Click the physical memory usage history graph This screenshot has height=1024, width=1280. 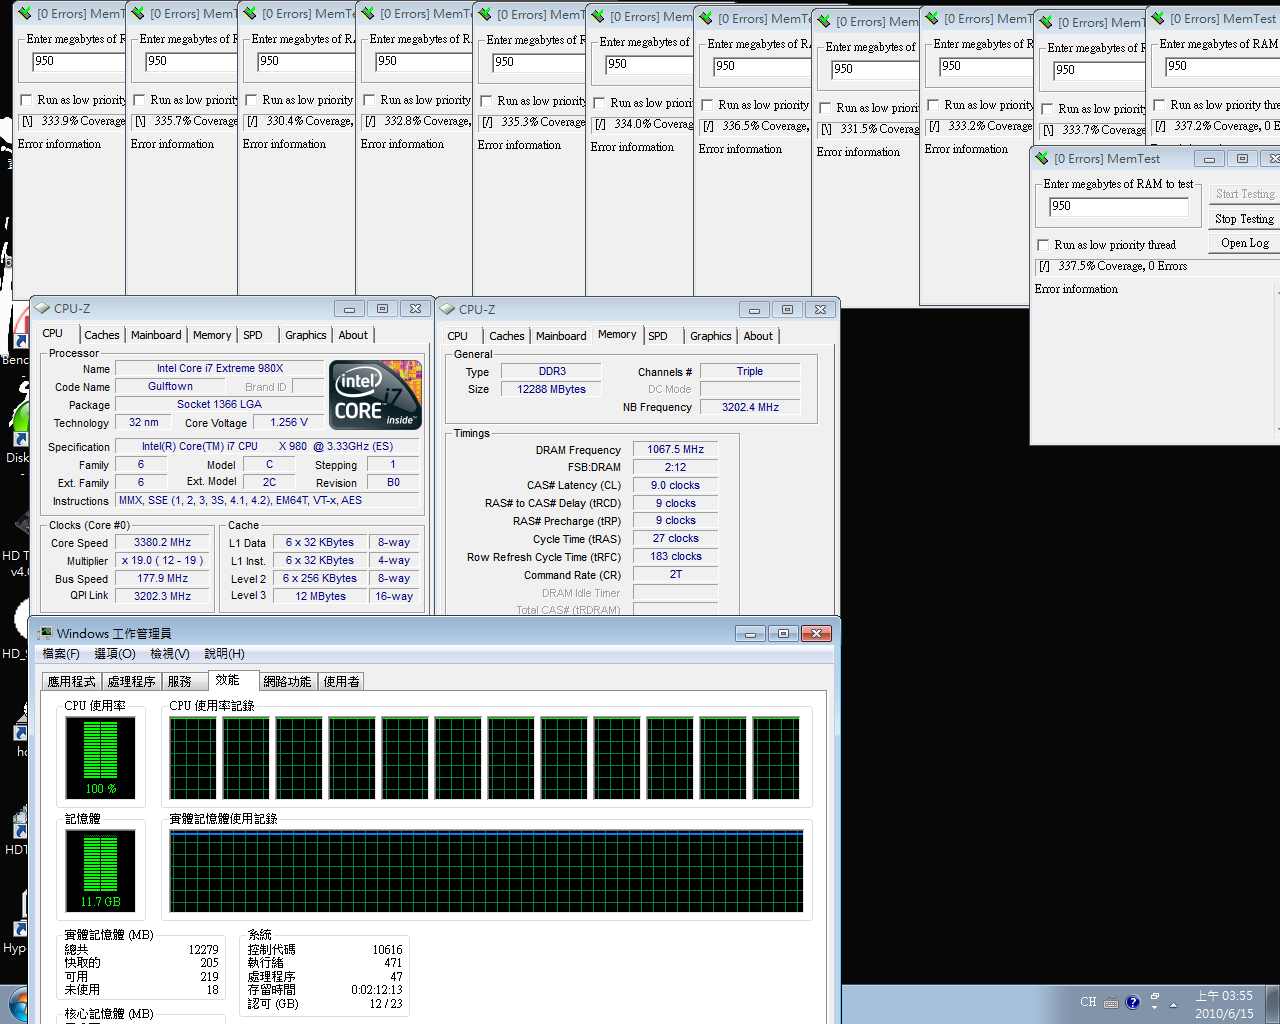click(486, 870)
